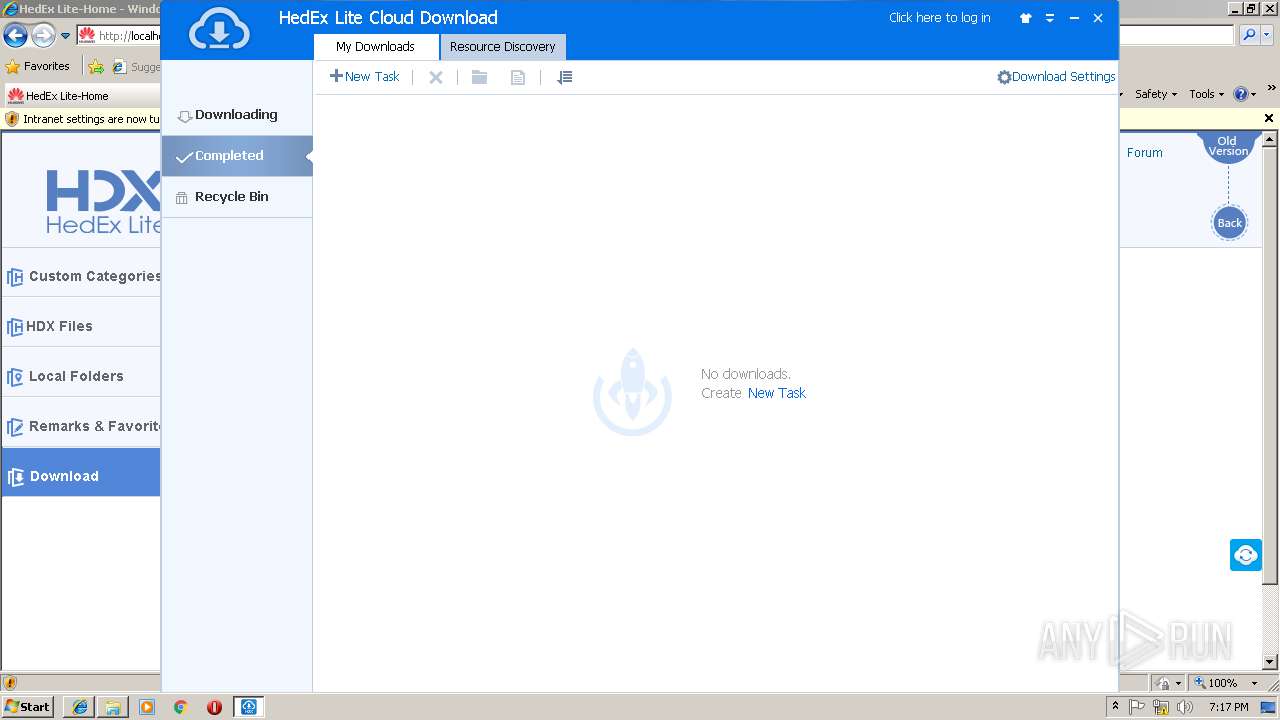
Task: Click the IE search magnifier button
Action: point(1248,35)
